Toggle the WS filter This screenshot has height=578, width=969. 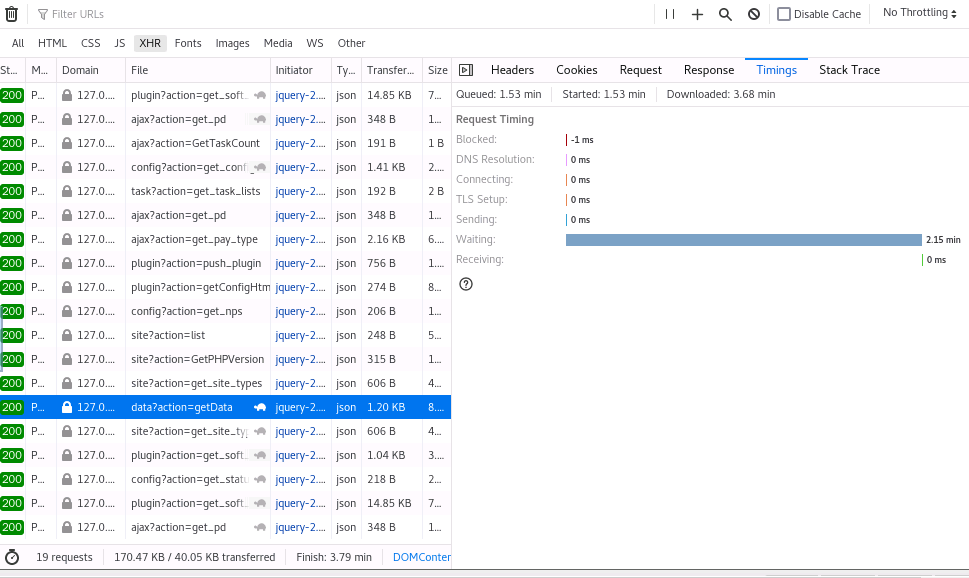(x=315, y=43)
